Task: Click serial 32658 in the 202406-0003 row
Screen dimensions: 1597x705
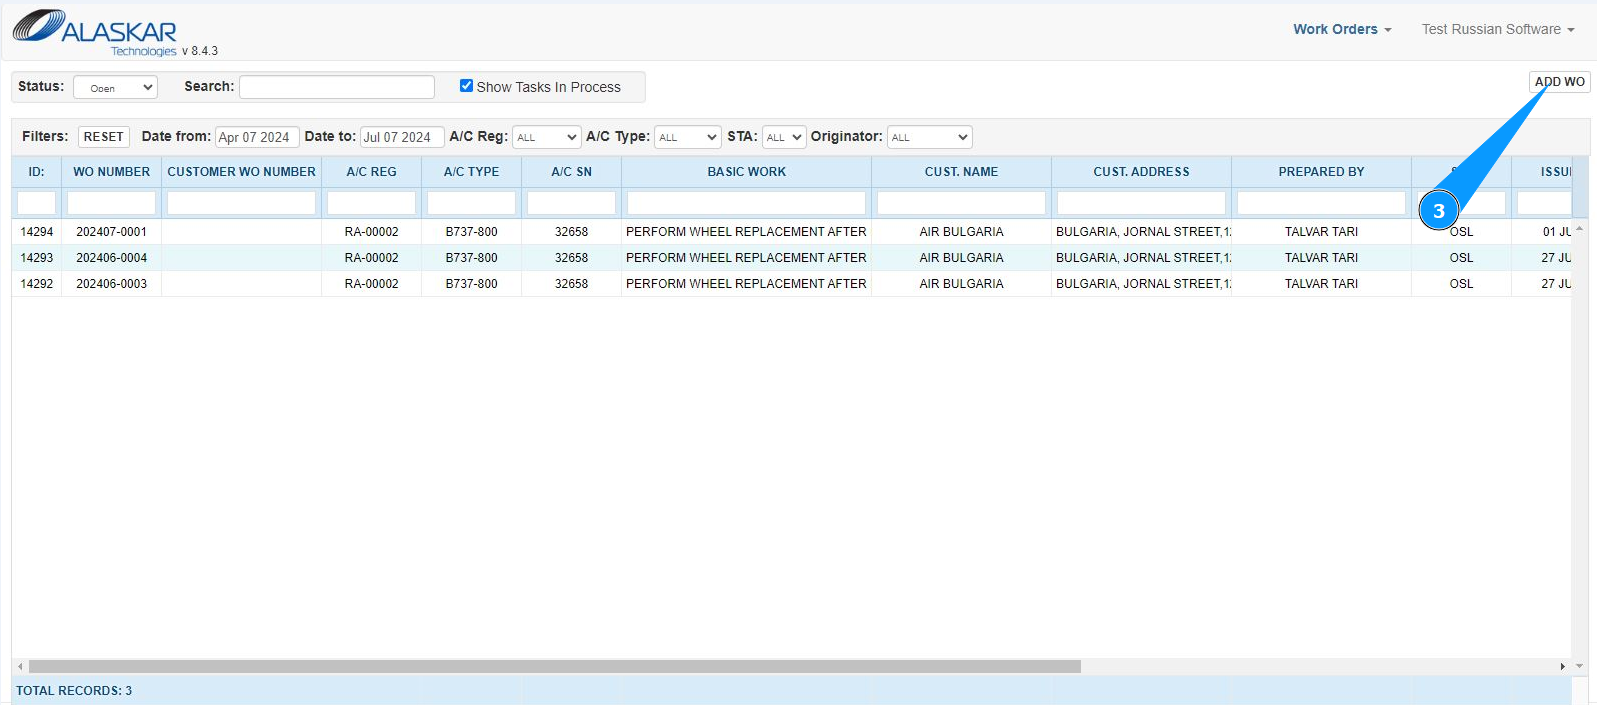Action: 572,284
